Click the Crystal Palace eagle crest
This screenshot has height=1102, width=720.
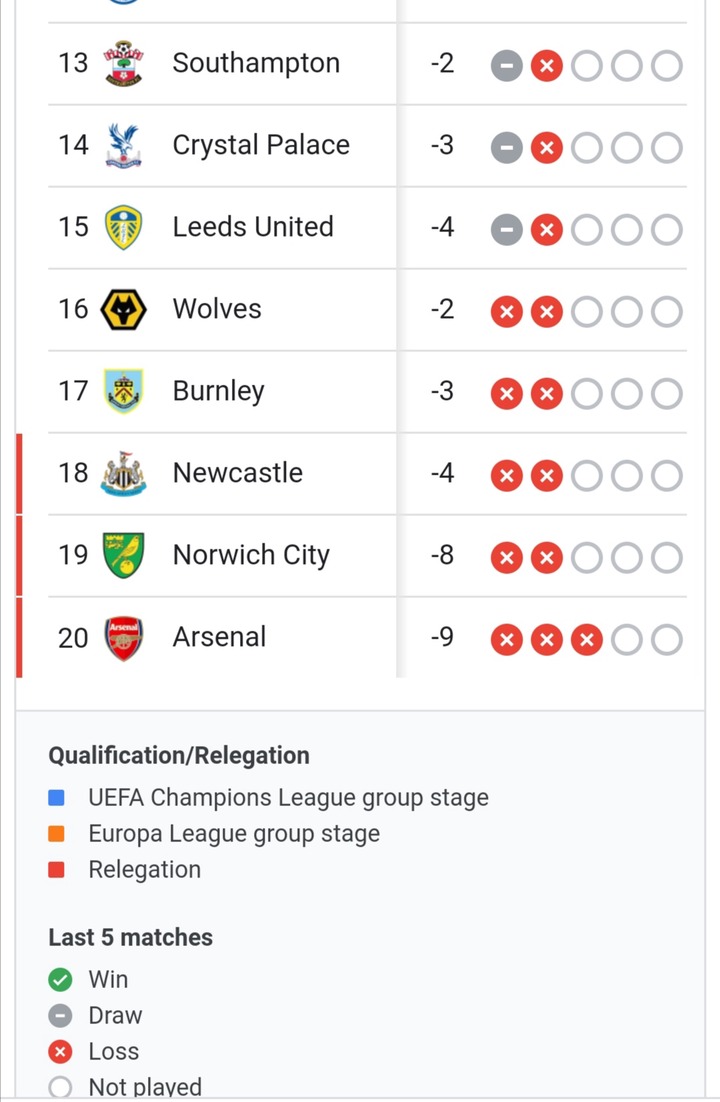coord(124,145)
